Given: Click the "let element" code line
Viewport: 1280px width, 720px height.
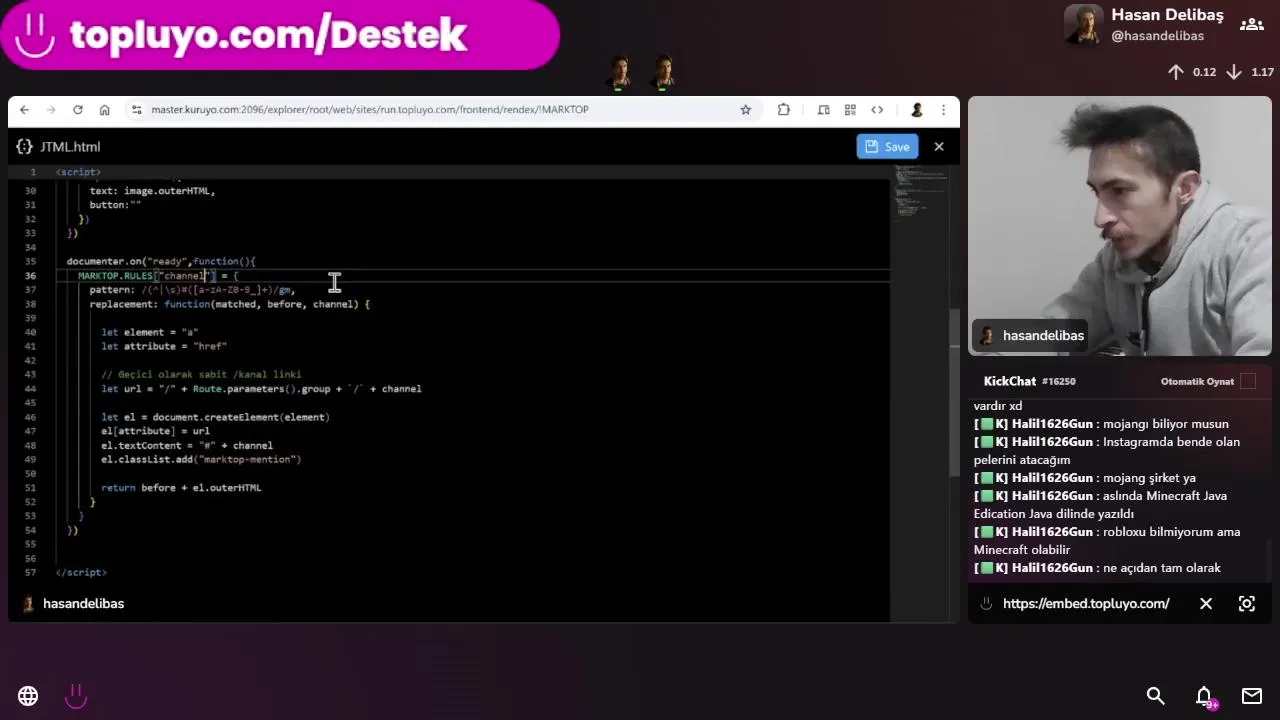Looking at the screenshot, I should 149,332.
